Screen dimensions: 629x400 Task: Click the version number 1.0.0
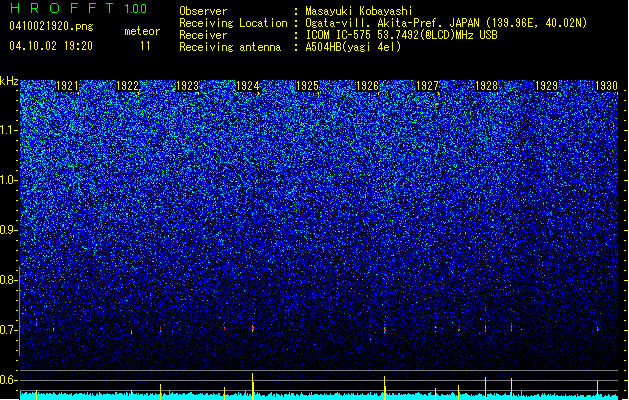click(x=135, y=9)
